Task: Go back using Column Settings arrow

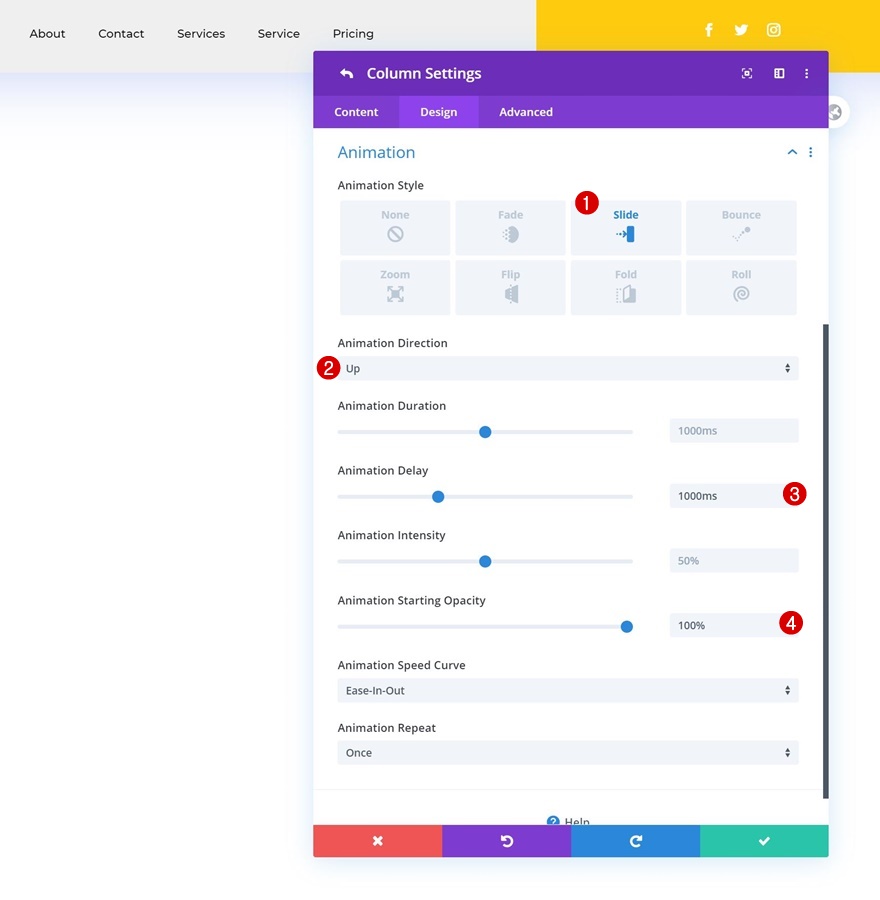Action: coord(346,73)
